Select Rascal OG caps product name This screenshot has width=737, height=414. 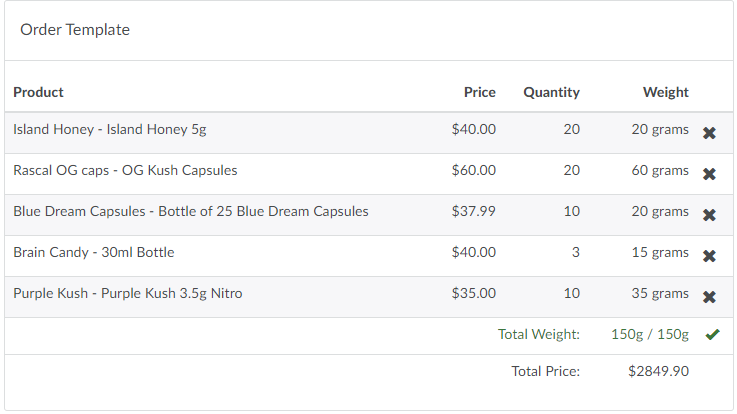point(125,170)
